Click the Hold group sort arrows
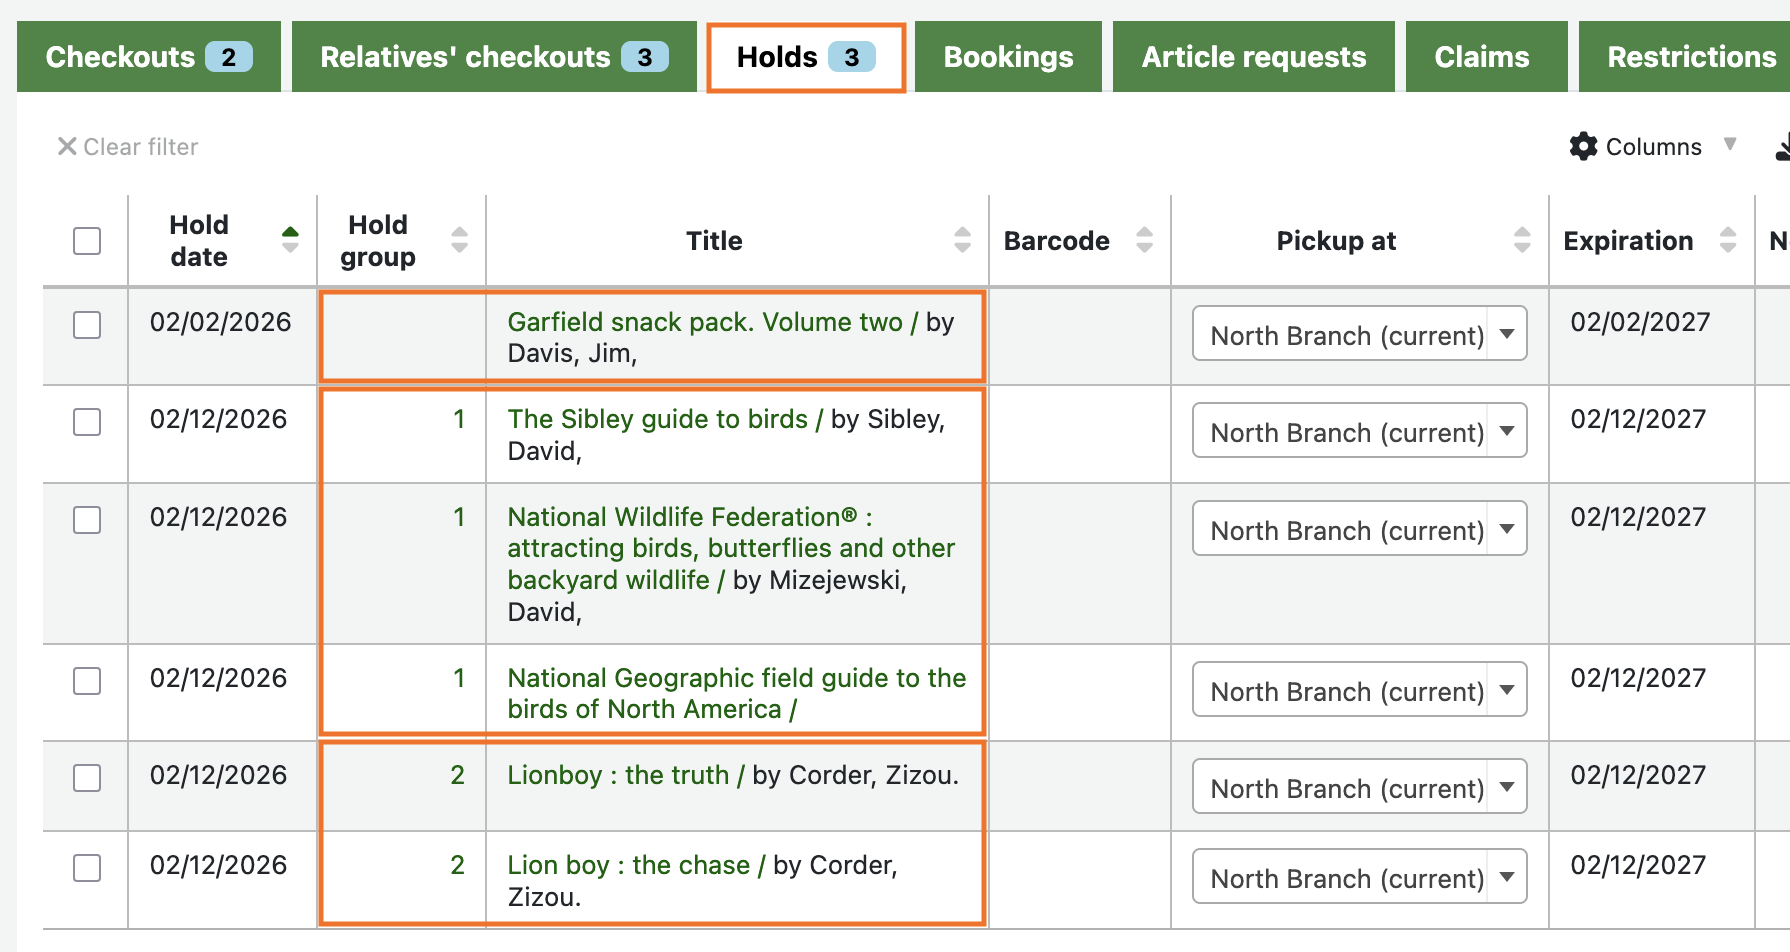This screenshot has height=952, width=1790. (459, 240)
